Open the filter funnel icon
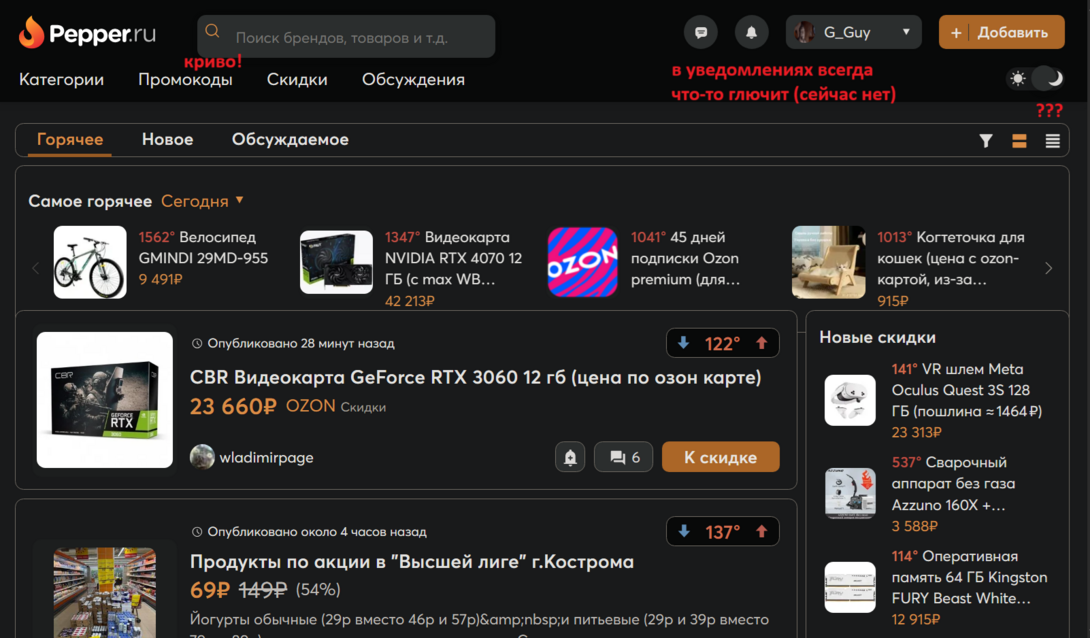 [986, 141]
